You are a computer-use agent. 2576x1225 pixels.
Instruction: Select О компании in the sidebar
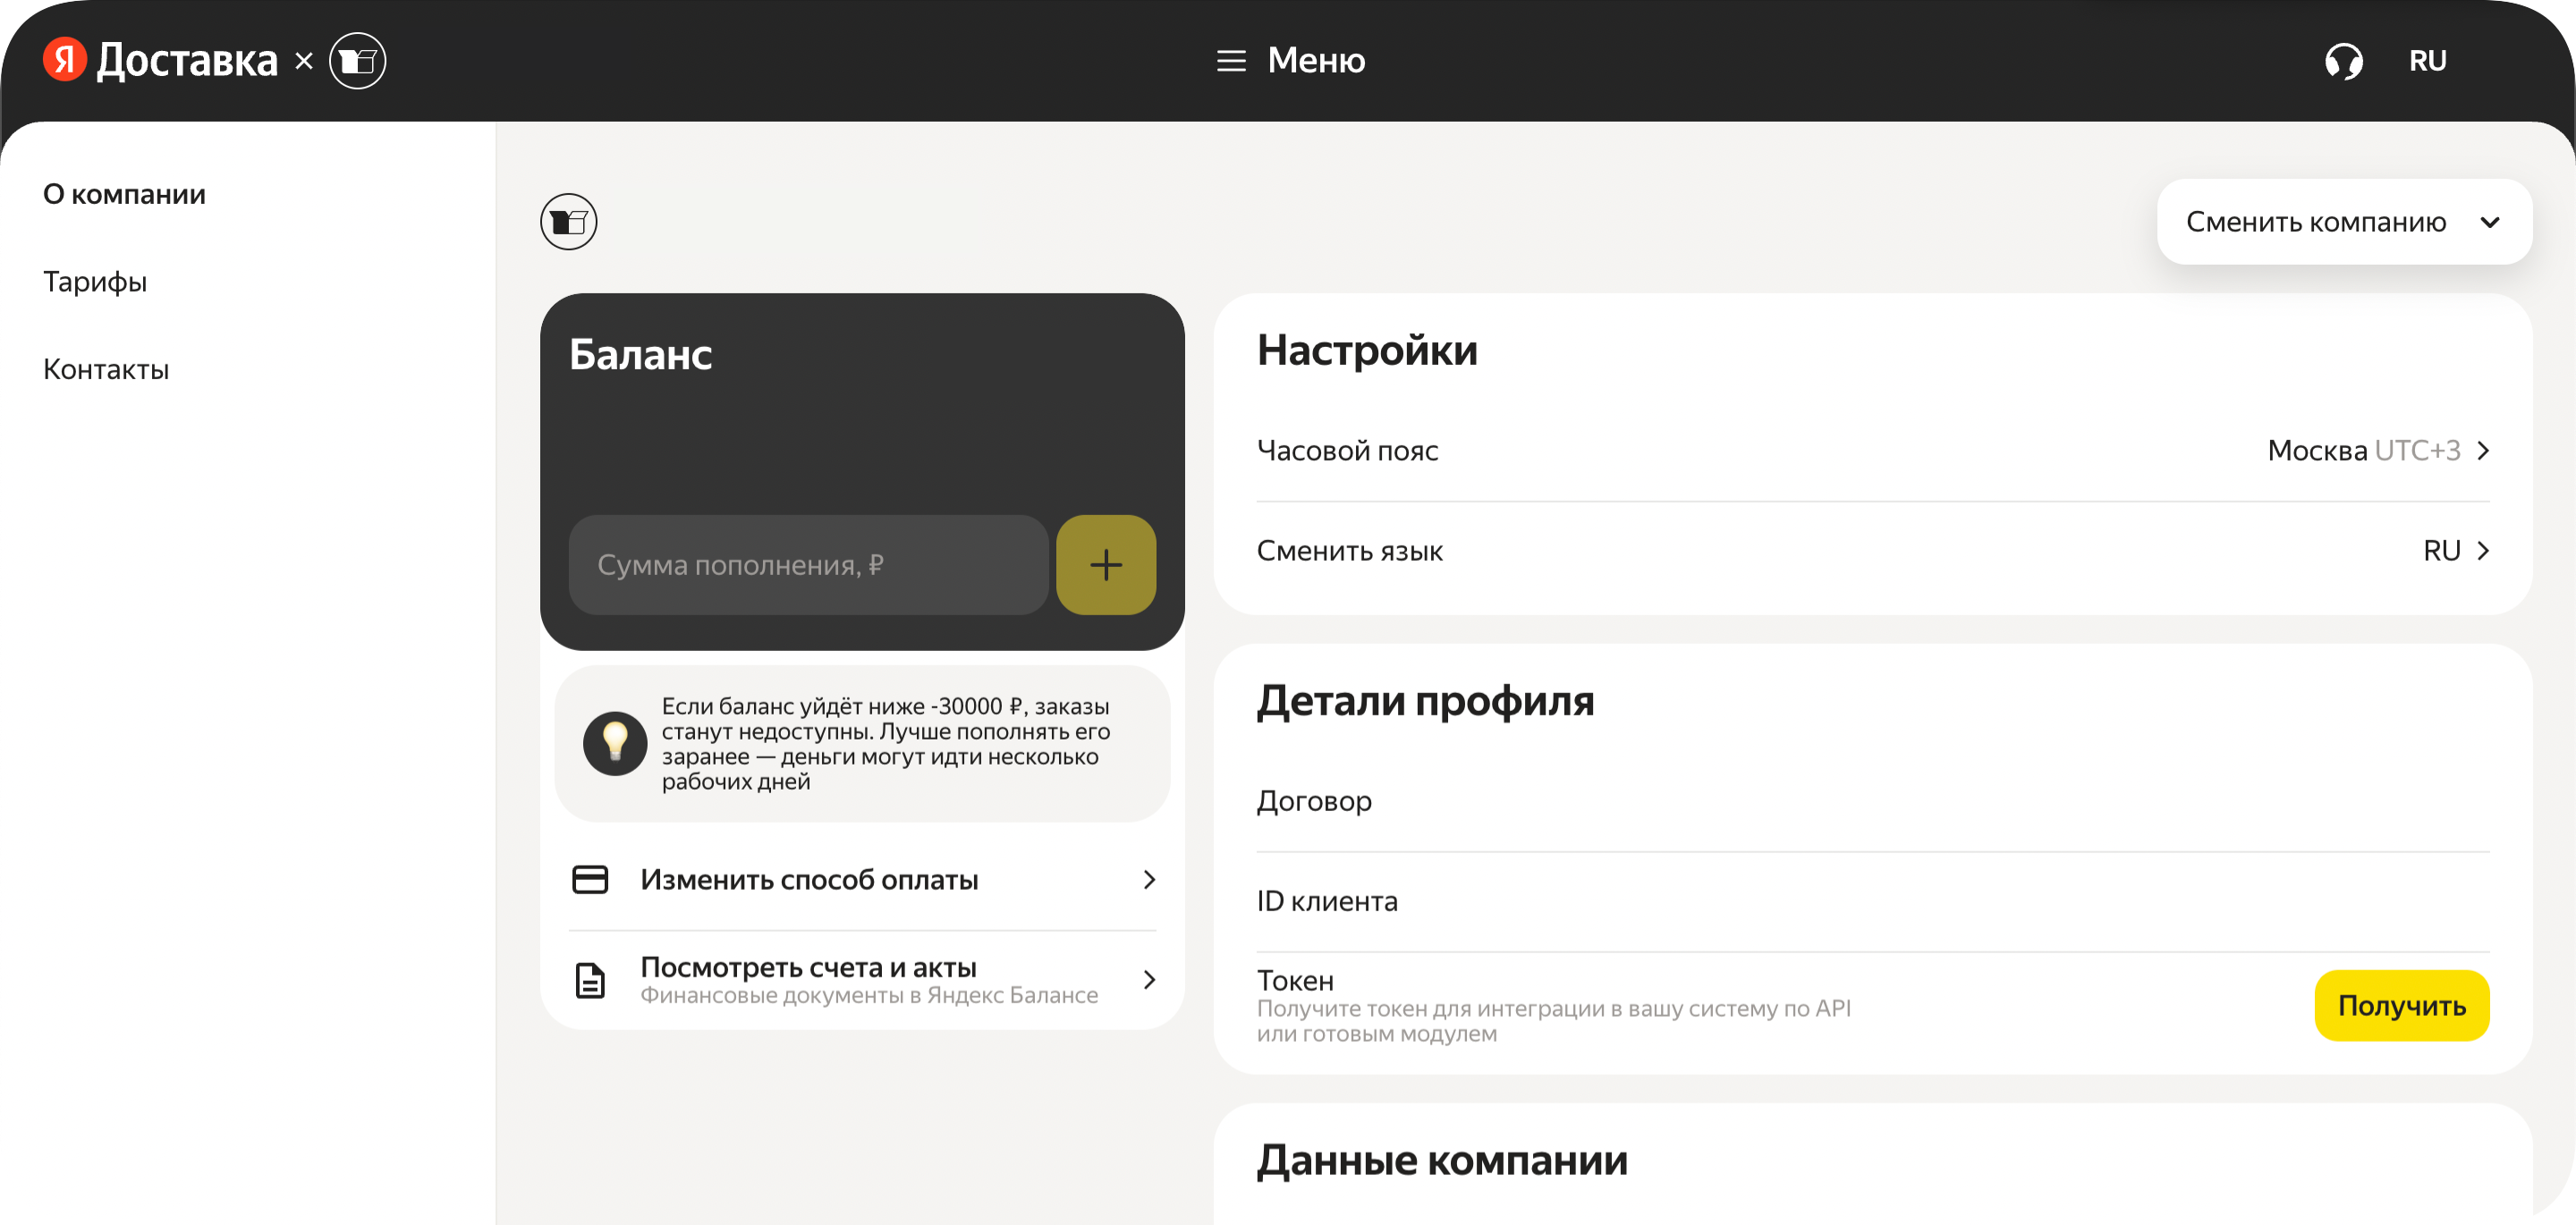[x=124, y=194]
